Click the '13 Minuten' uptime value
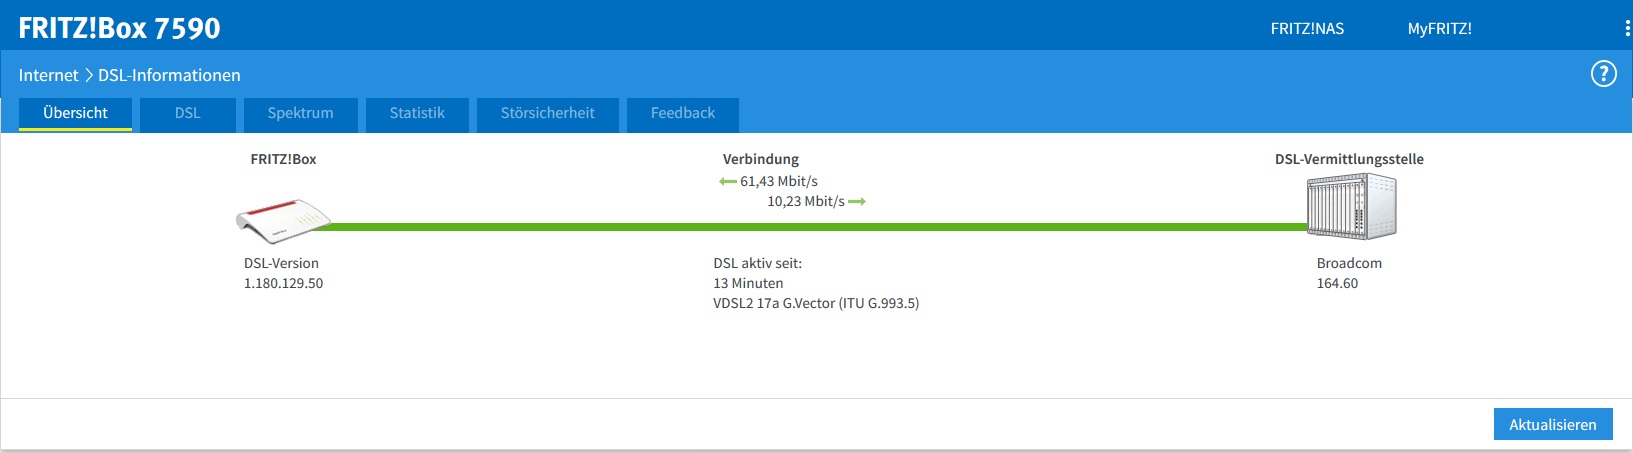 click(748, 283)
